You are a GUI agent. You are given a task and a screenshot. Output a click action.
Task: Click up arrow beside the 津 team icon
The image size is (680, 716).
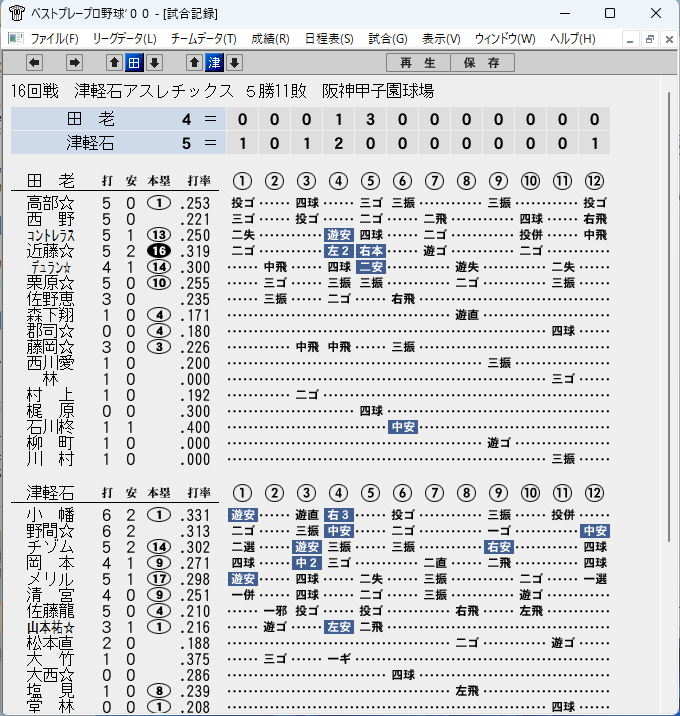coord(194,63)
